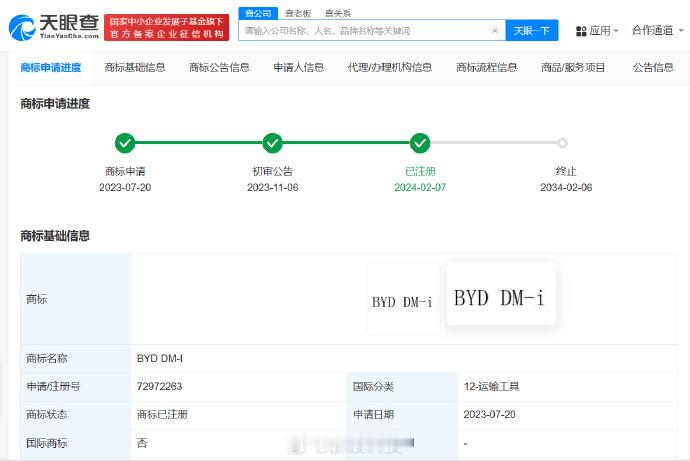Select trademark name text BYD DM-I
This screenshot has width=690, height=461.
pos(159,359)
